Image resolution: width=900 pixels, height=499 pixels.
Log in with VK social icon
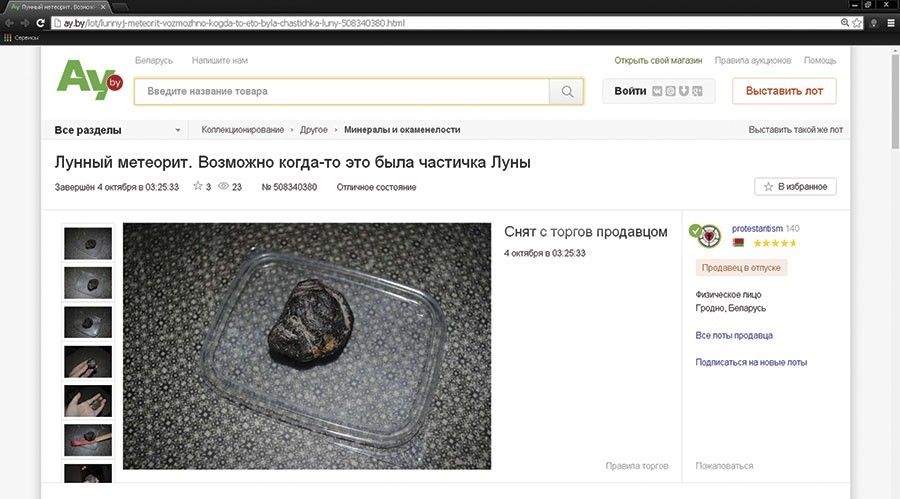tap(657, 91)
